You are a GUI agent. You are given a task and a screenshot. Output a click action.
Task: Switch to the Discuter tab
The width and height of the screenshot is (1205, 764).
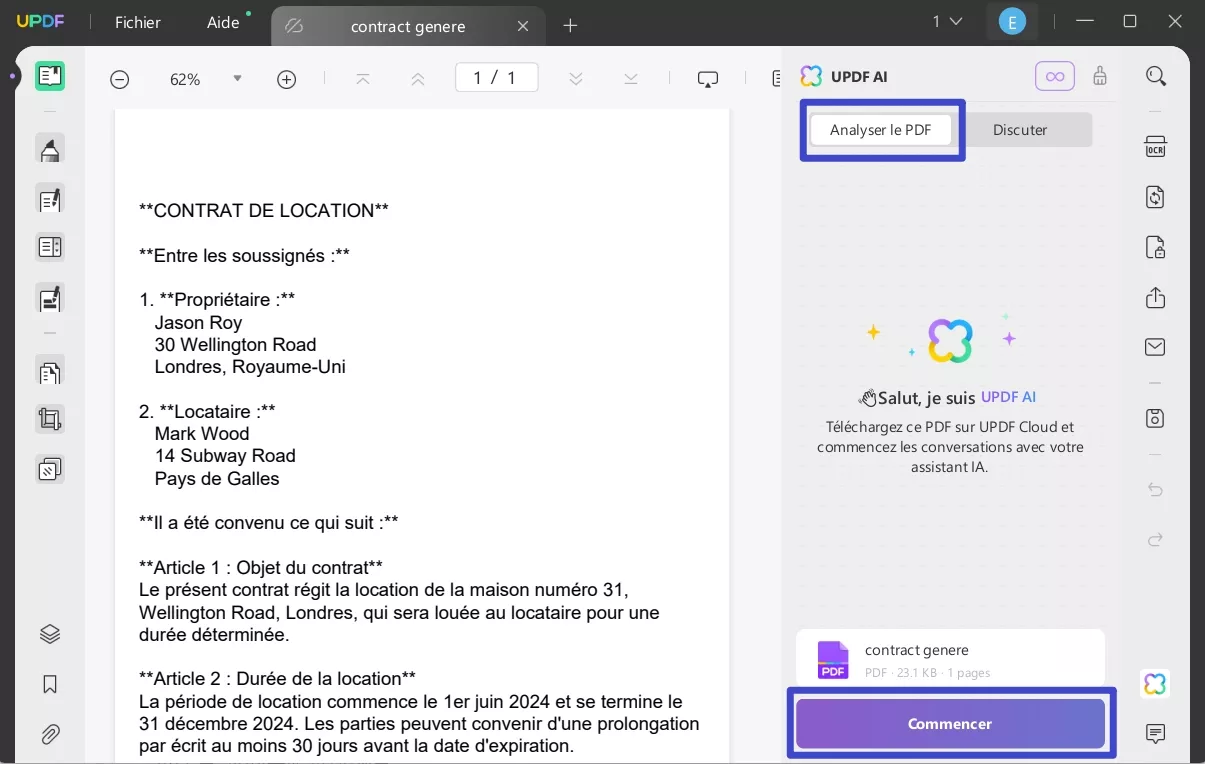(x=1019, y=129)
